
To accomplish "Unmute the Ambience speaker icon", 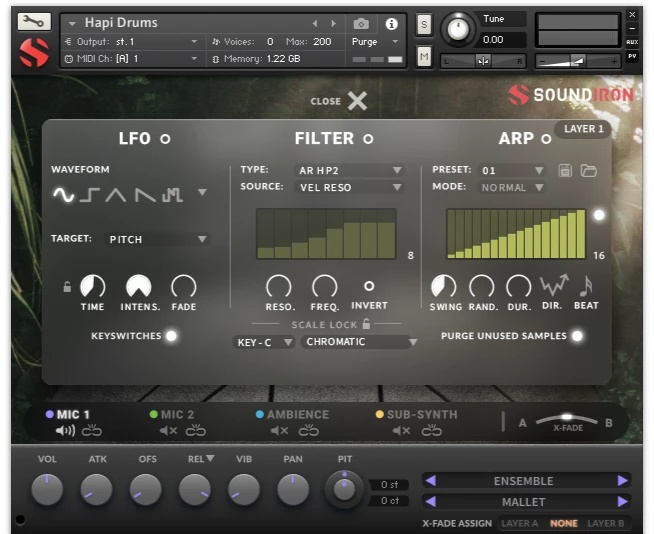I will pyautogui.click(x=279, y=430).
